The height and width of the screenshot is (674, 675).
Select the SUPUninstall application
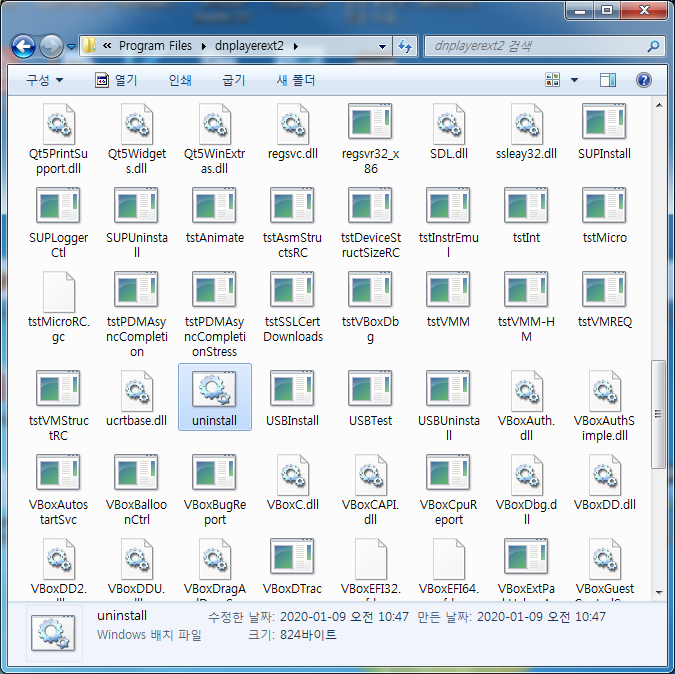(136, 223)
